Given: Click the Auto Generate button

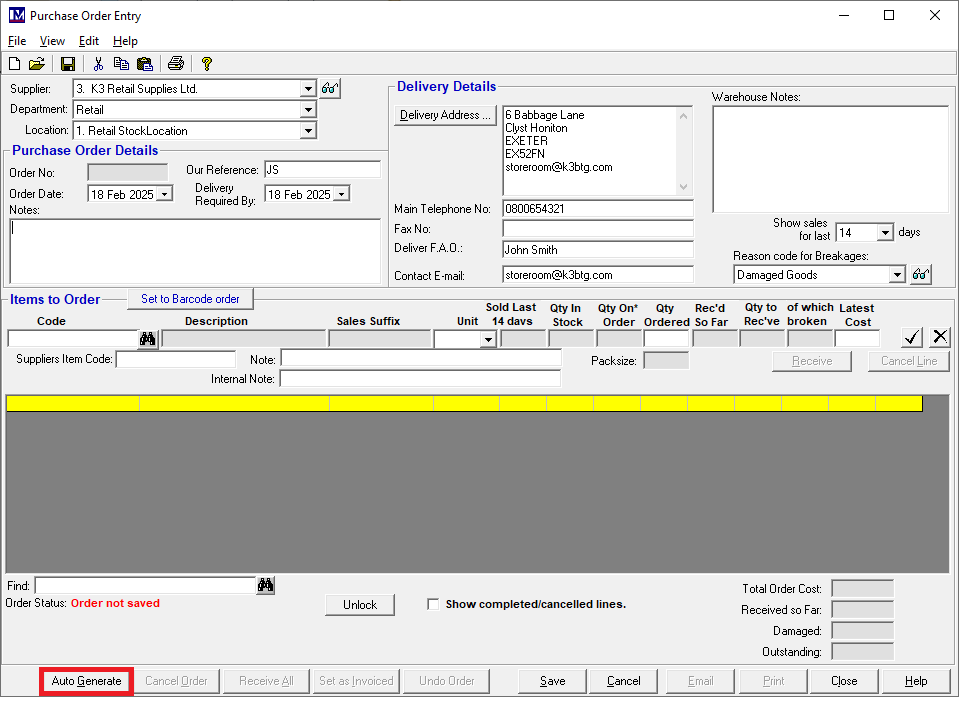Looking at the screenshot, I should pos(87,681).
